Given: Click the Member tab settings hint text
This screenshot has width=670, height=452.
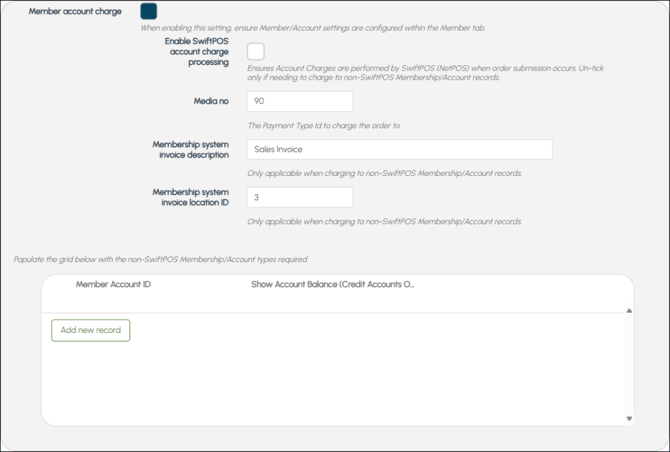Looking at the screenshot, I should (x=312, y=28).
